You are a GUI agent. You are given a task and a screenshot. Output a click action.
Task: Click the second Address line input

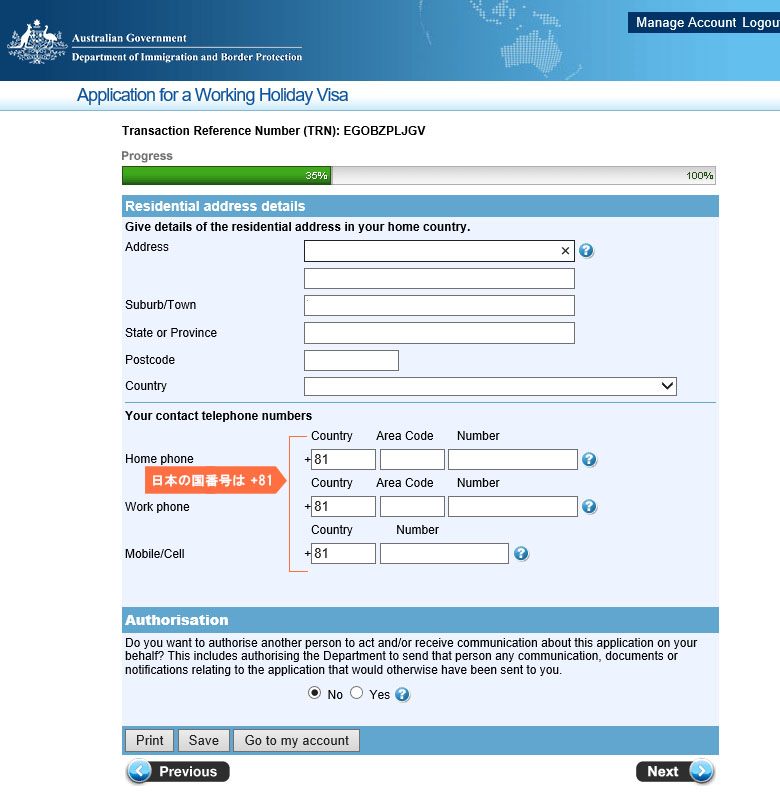439,278
